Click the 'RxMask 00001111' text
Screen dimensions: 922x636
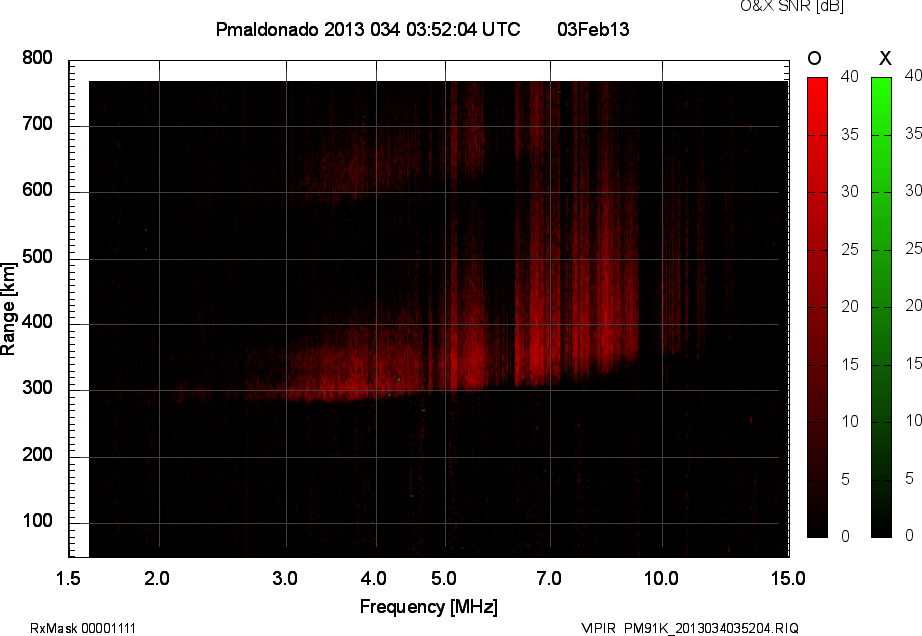point(83,628)
